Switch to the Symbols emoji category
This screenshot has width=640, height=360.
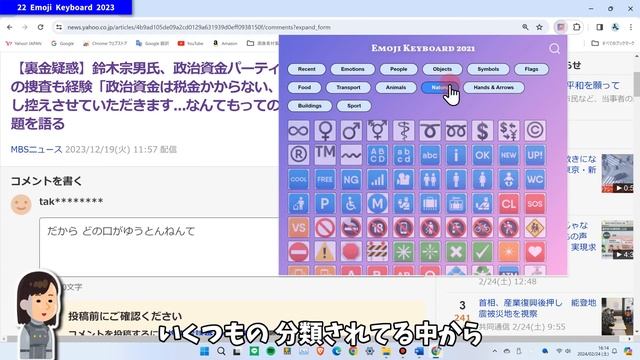[488, 69]
